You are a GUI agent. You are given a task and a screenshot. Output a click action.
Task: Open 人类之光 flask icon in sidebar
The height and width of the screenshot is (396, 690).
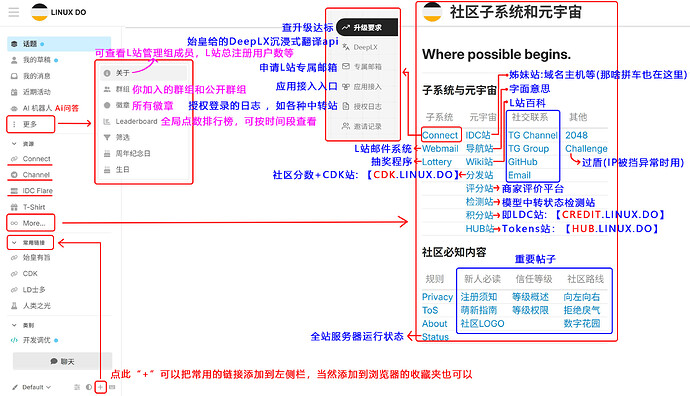click(x=14, y=306)
